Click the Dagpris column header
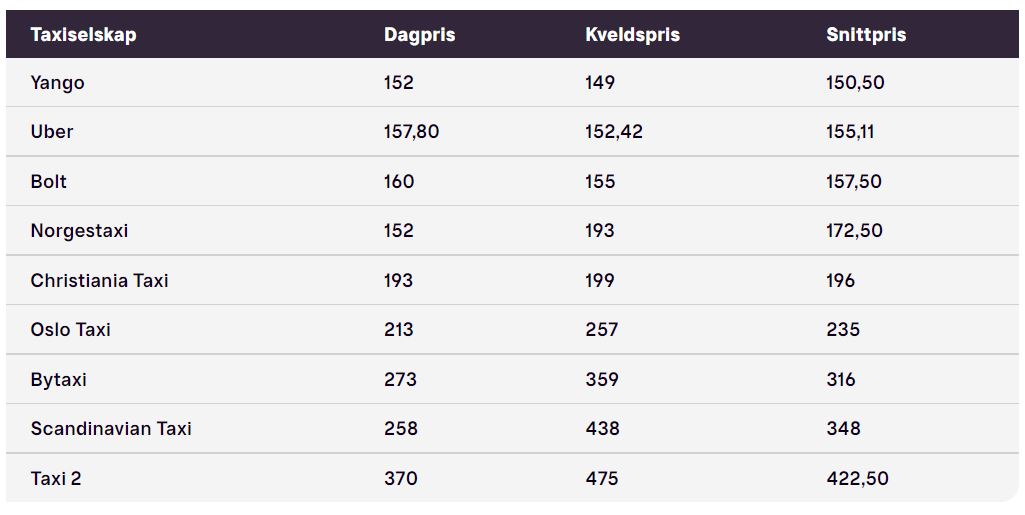The height and width of the screenshot is (515, 1025). pyautogui.click(x=419, y=35)
